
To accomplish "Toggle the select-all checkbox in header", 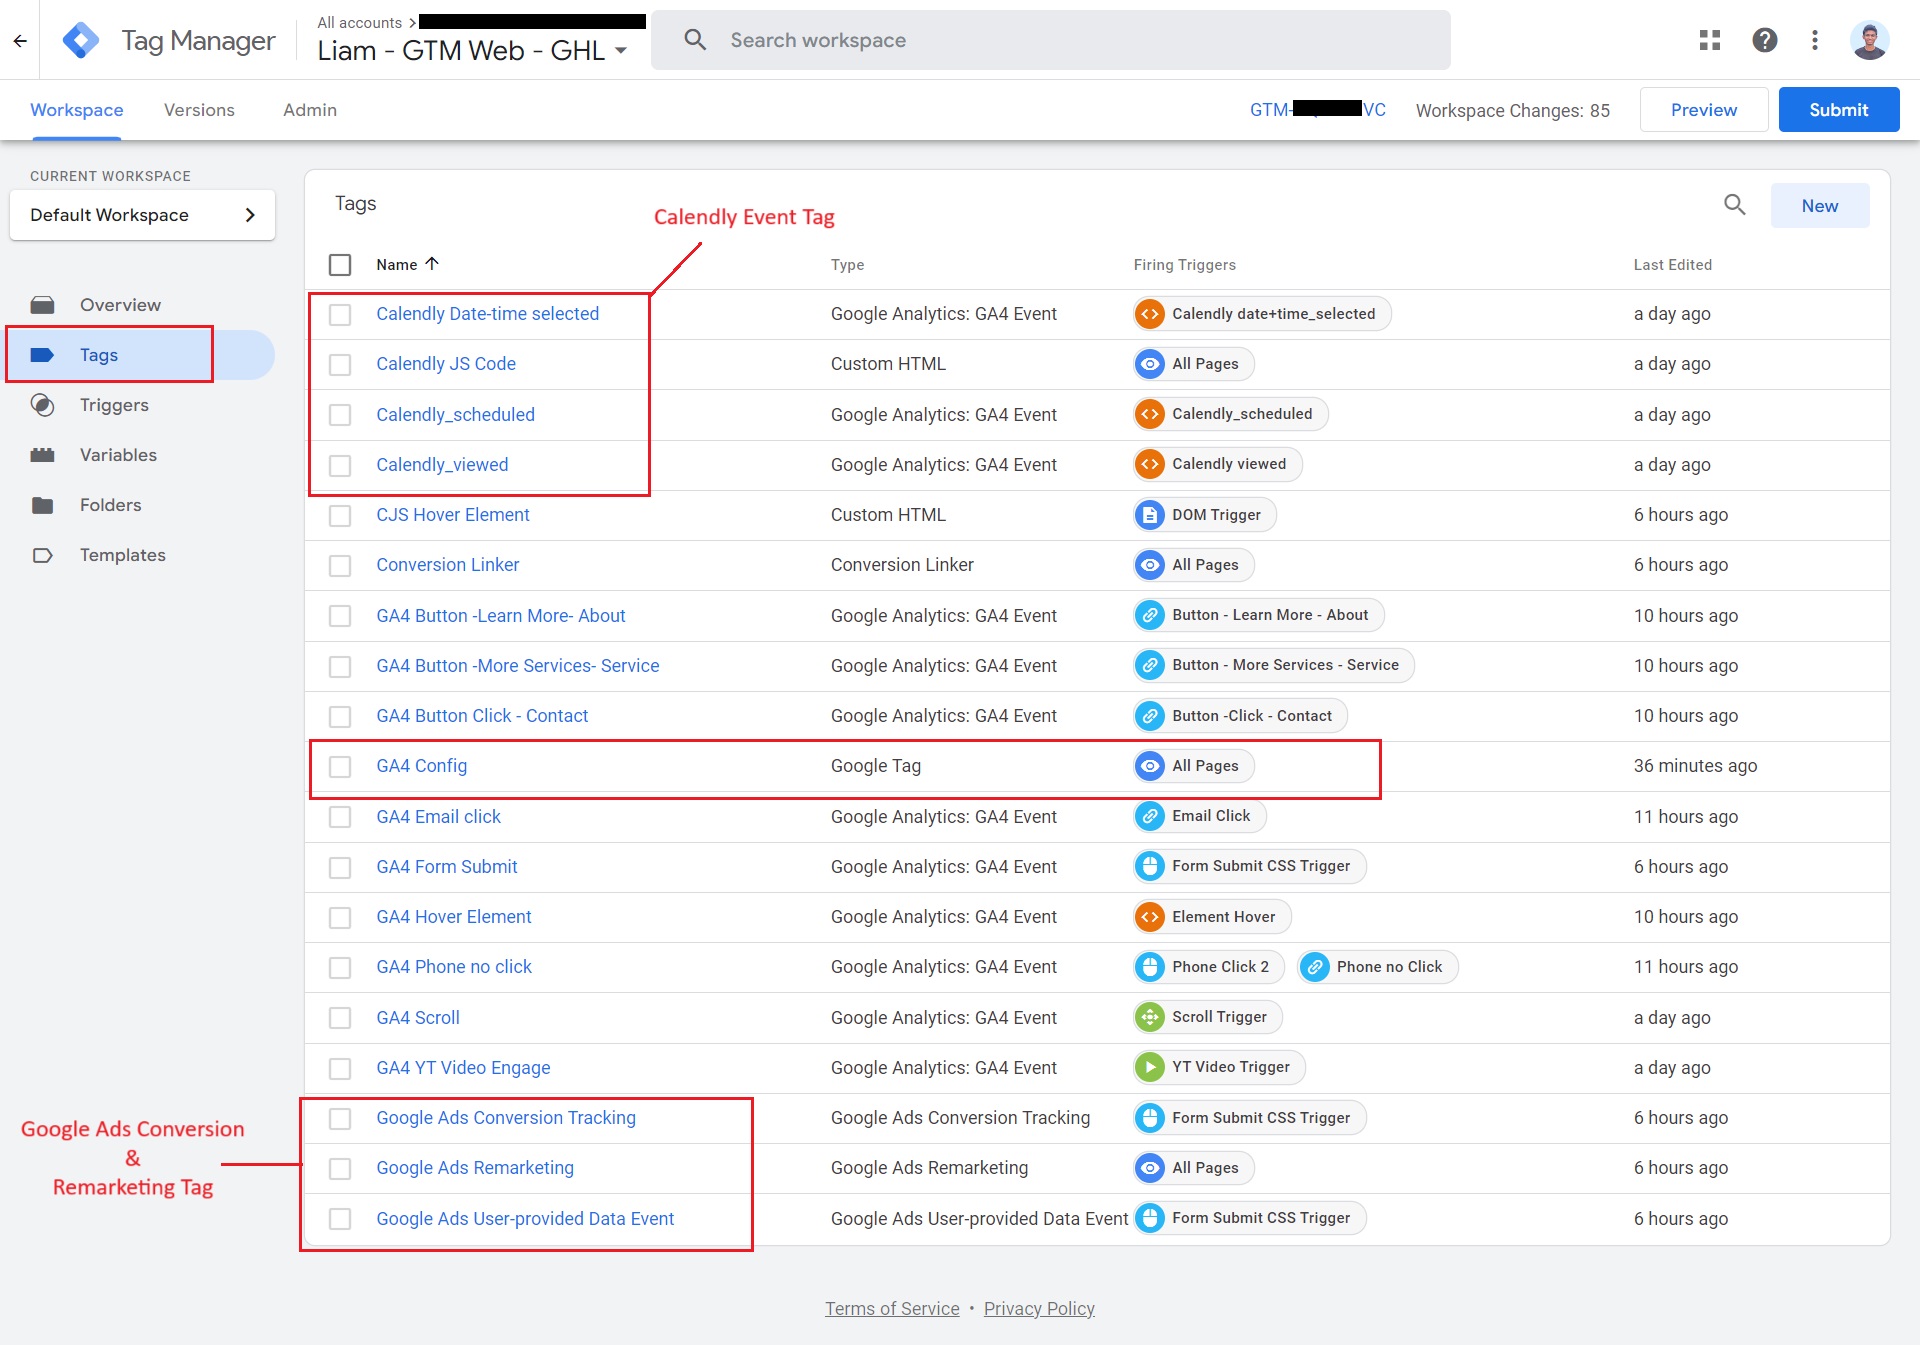I will [340, 265].
